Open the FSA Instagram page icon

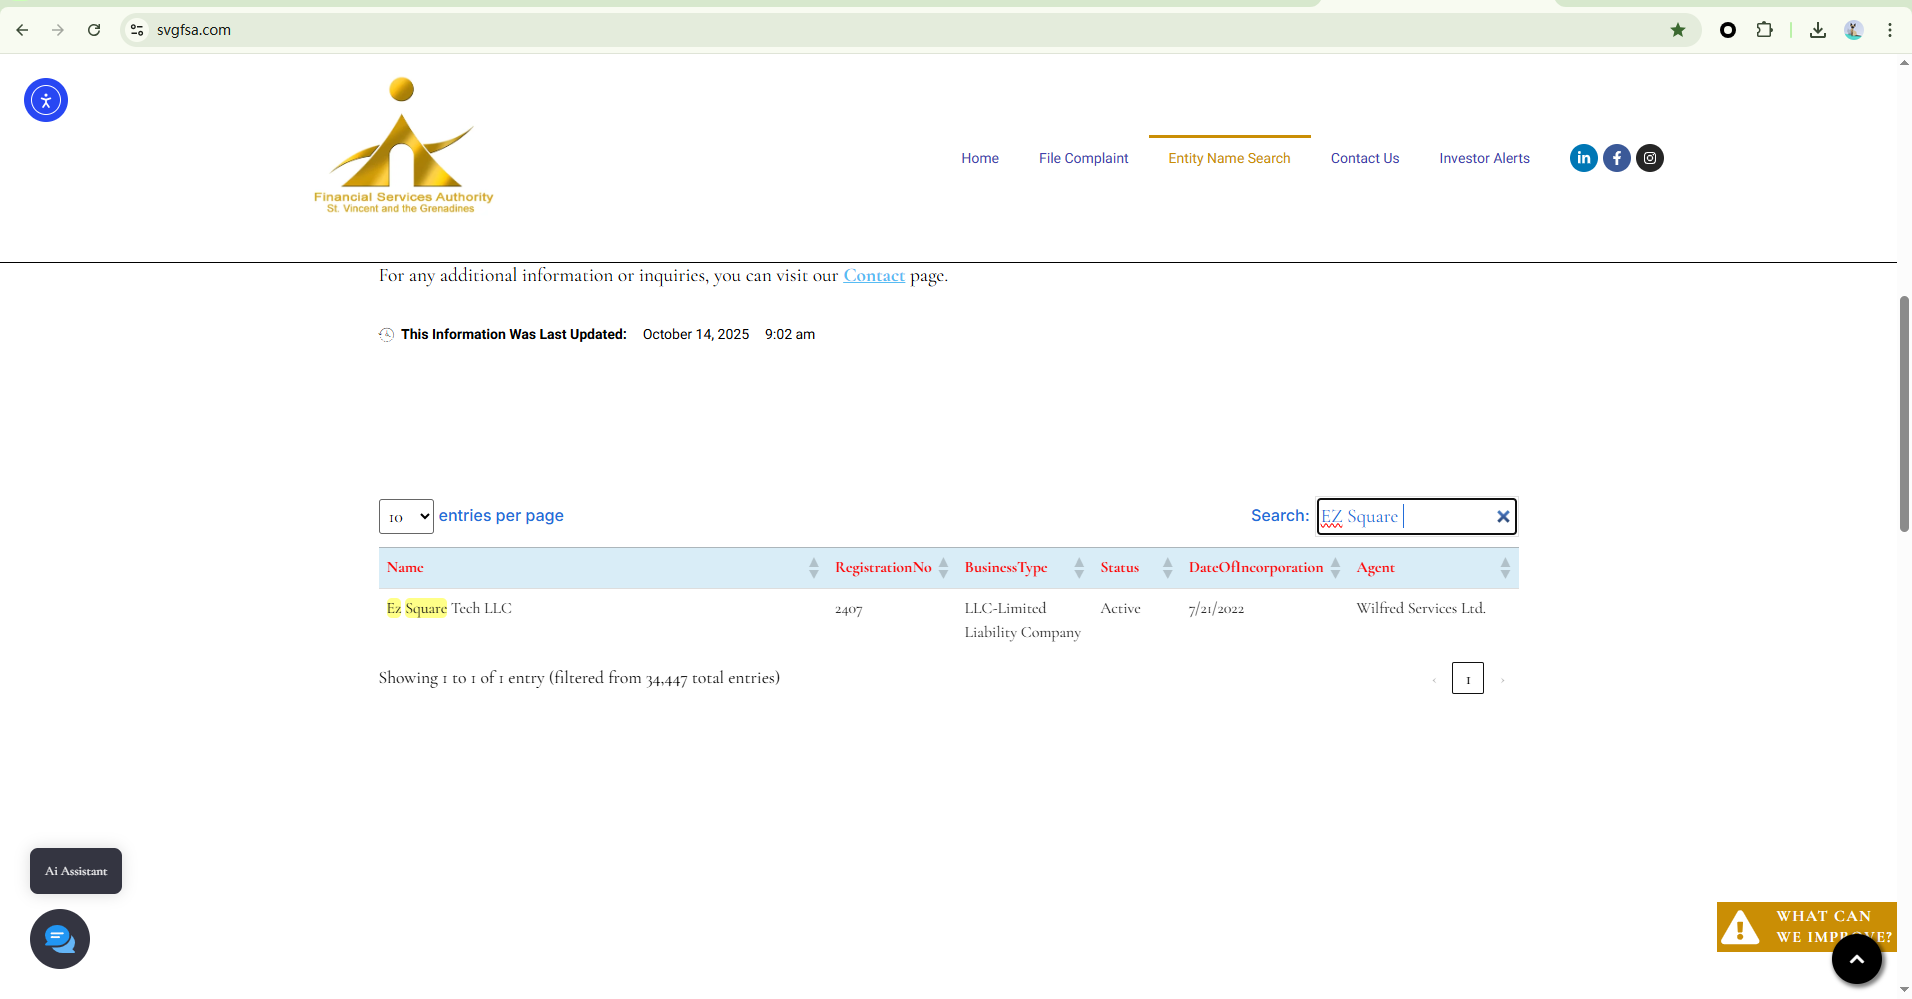click(1649, 158)
